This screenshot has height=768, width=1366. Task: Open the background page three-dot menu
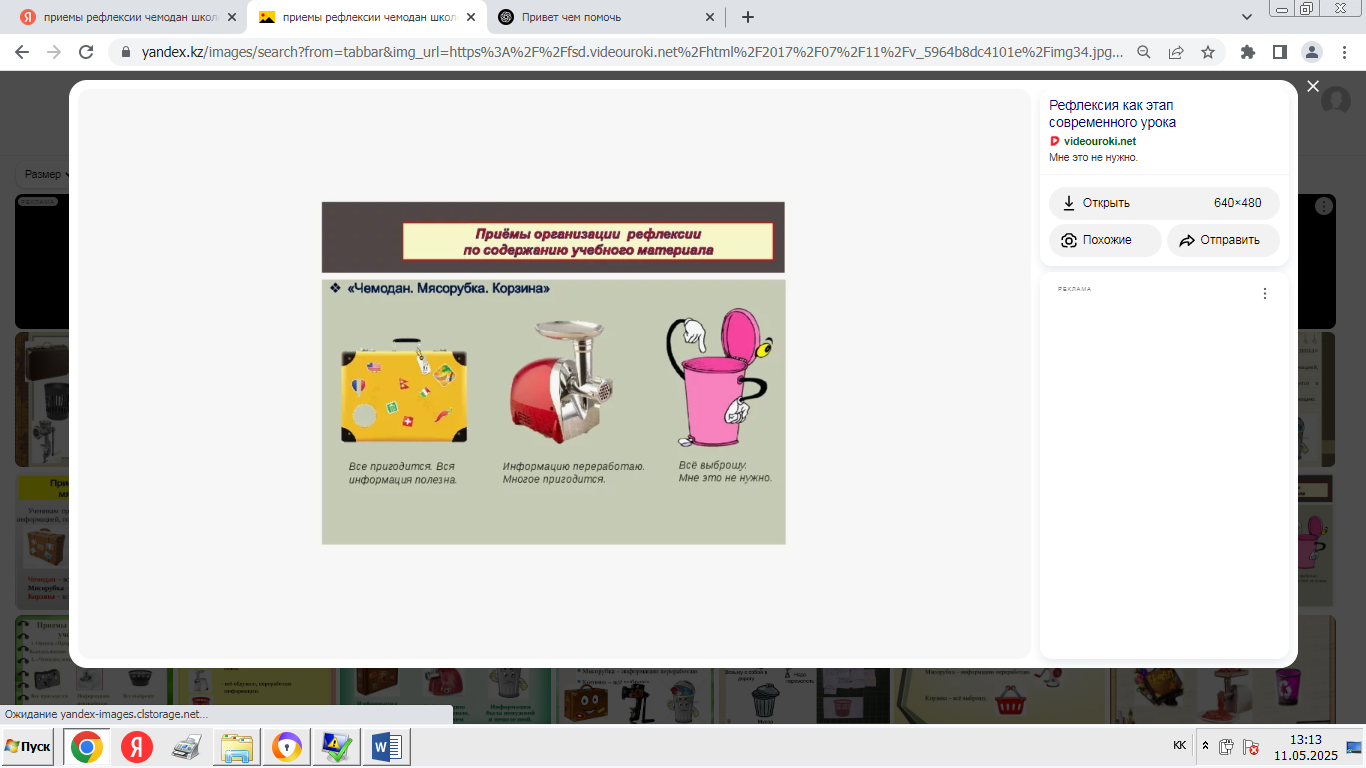1324,206
